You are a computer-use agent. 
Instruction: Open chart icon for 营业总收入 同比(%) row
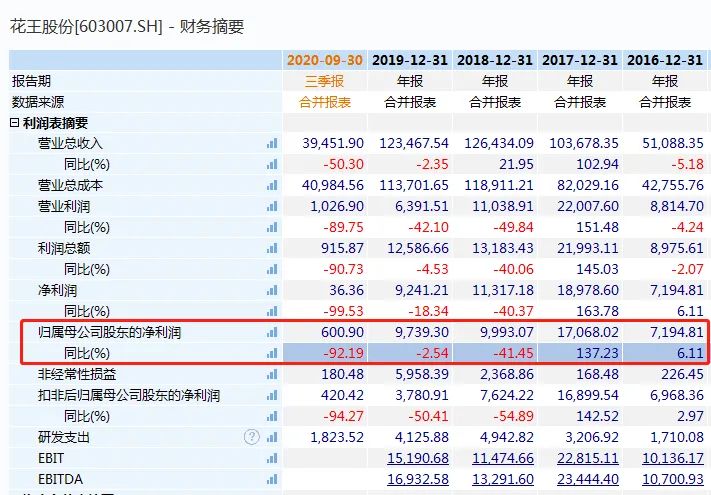272,164
